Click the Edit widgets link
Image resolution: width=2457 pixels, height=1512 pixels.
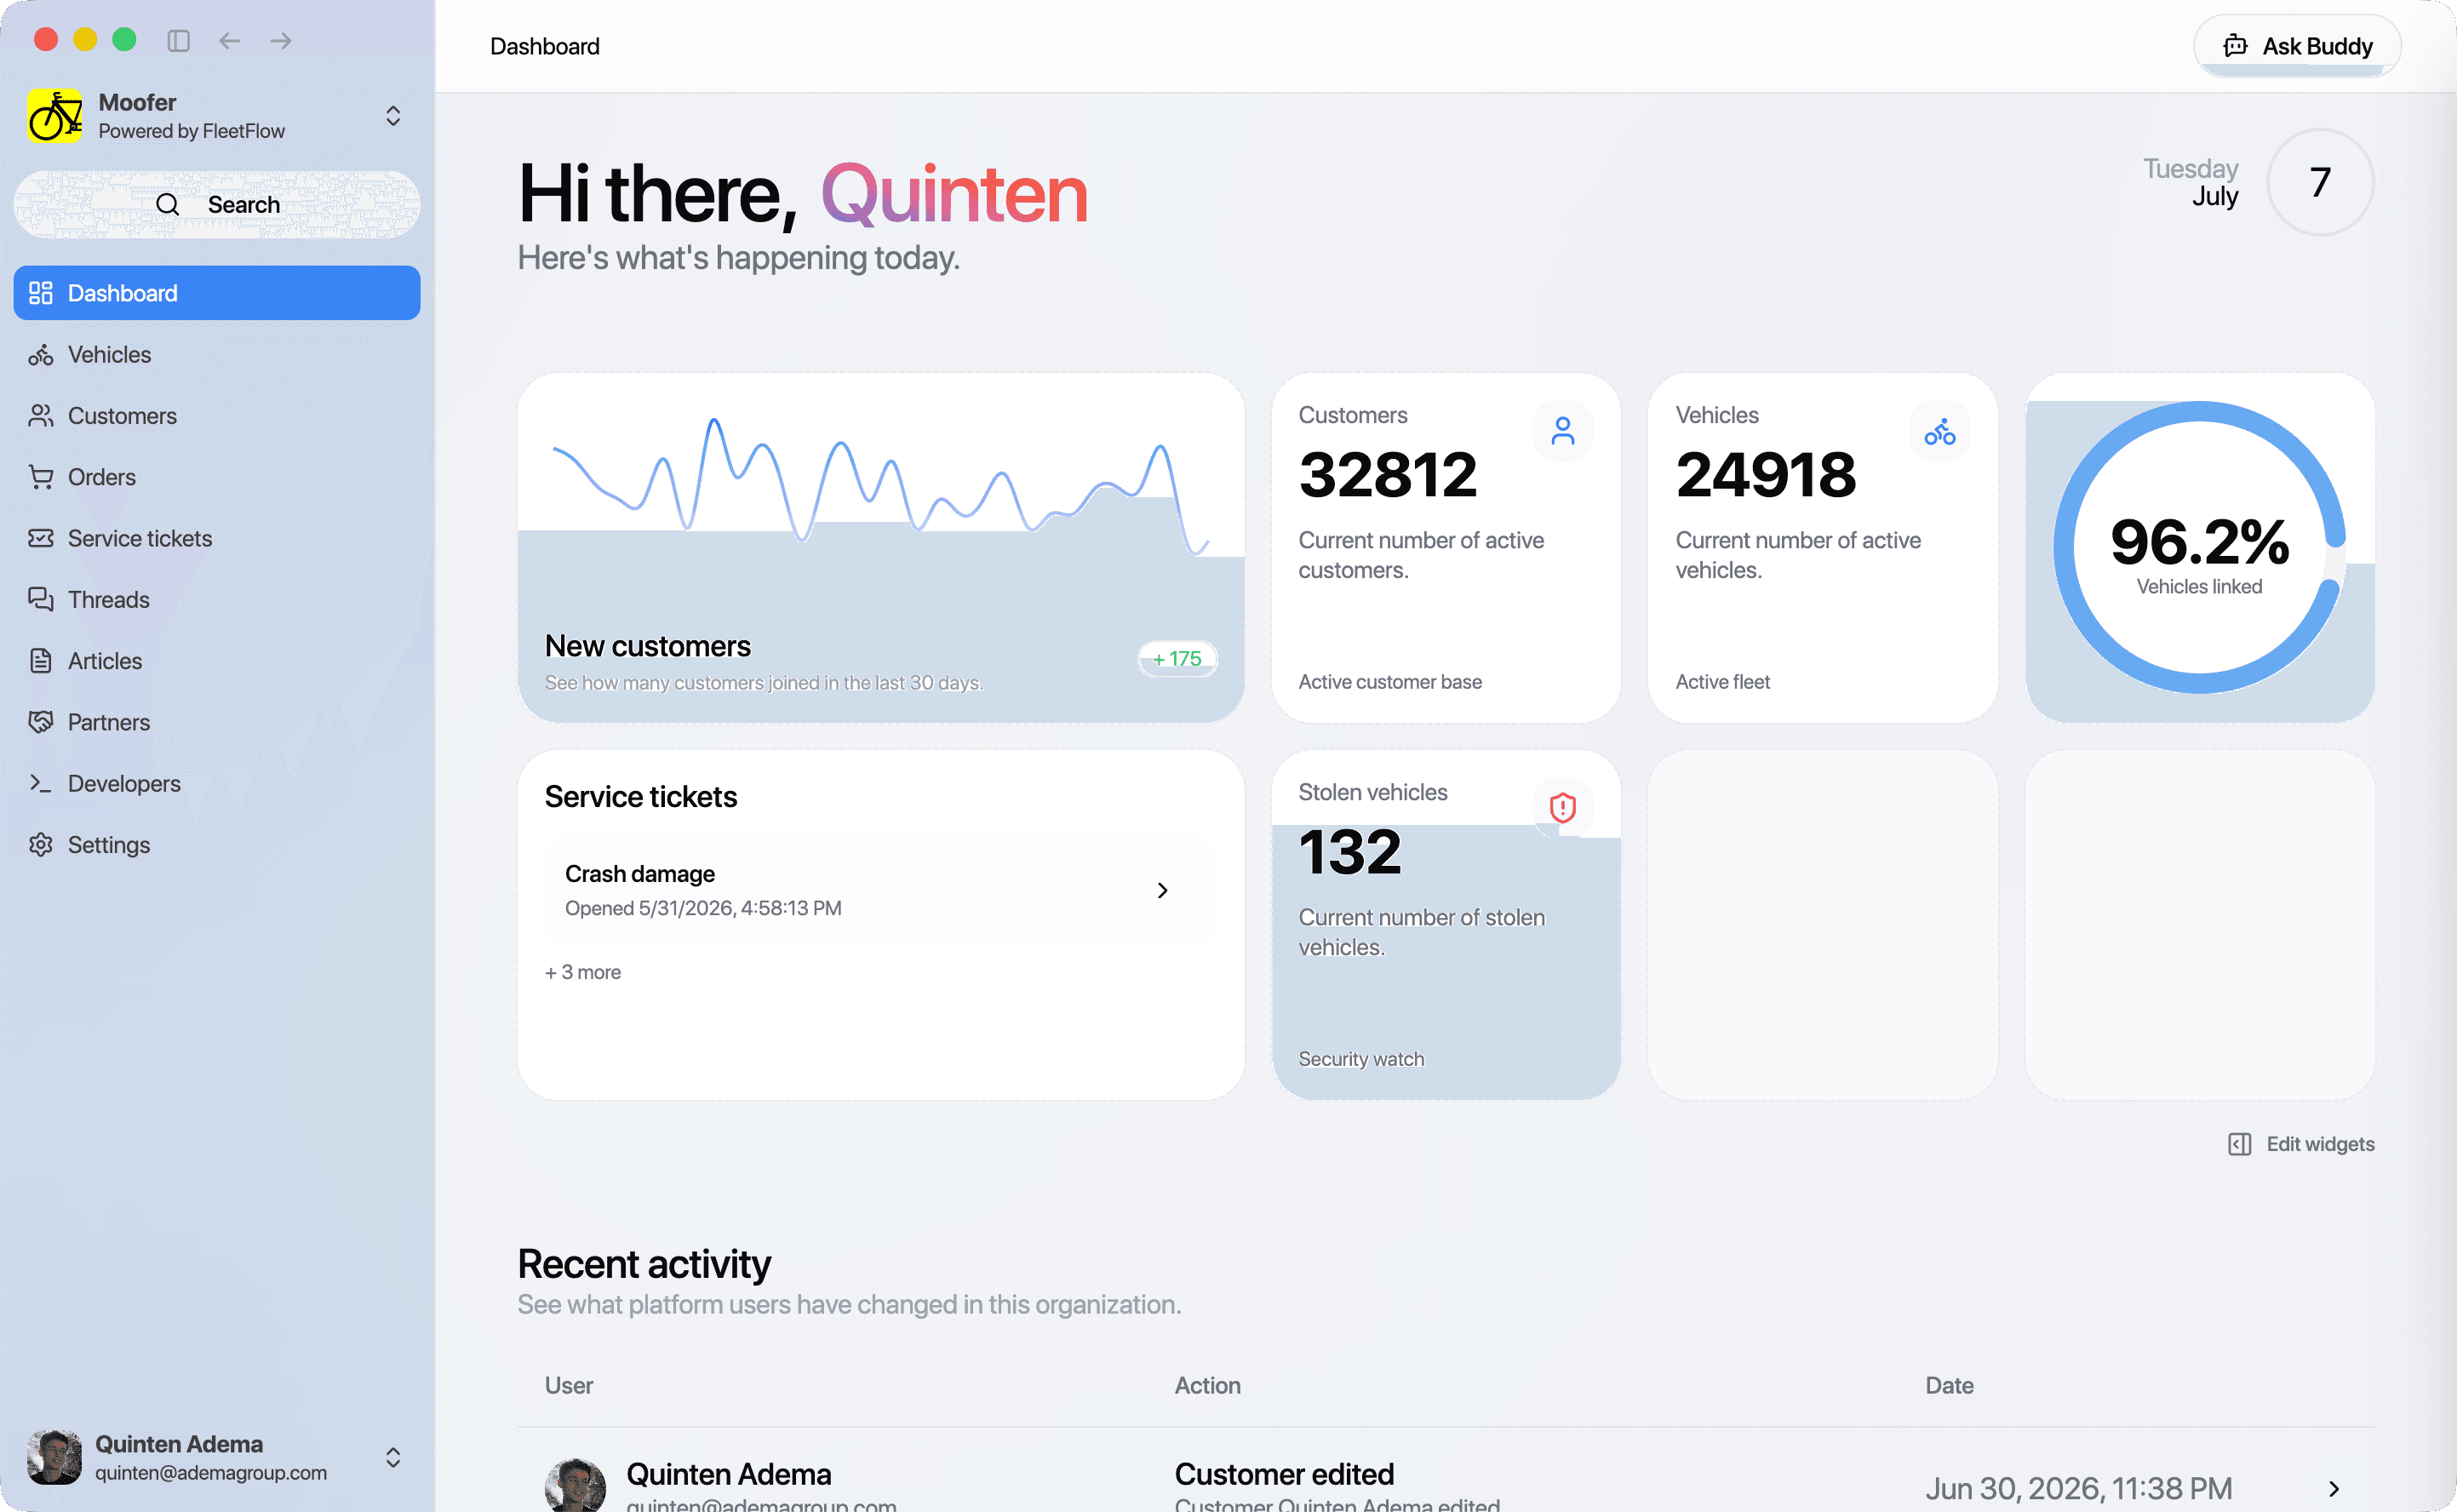click(x=2301, y=1144)
